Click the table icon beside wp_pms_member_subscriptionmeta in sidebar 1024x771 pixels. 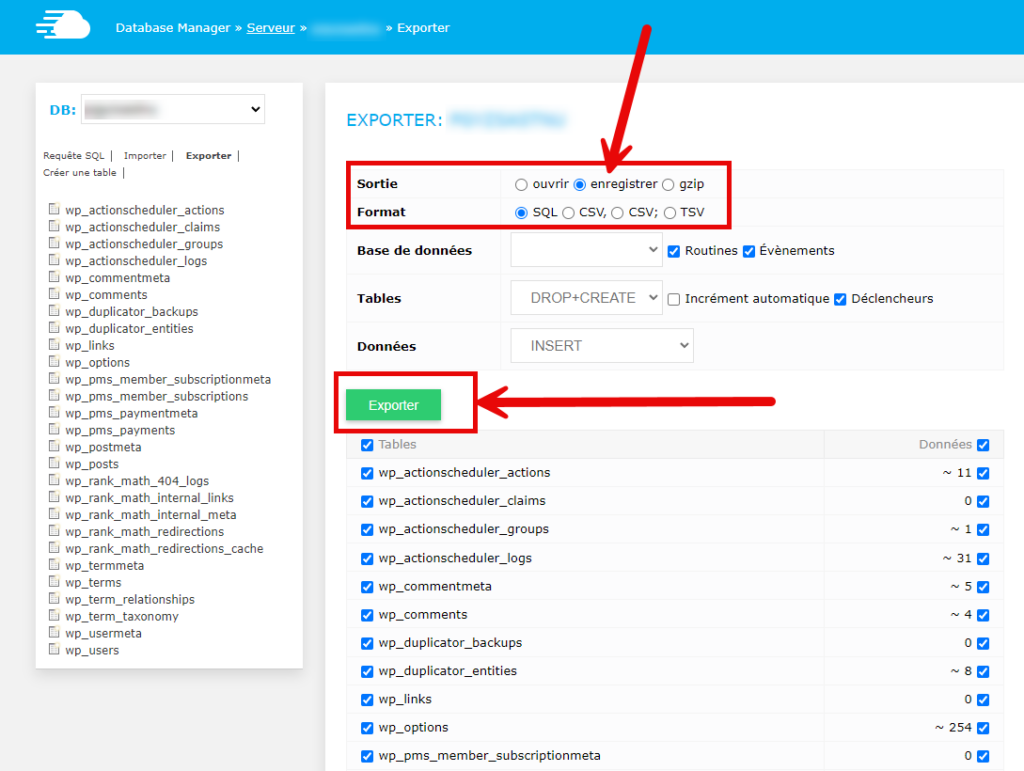click(x=54, y=379)
